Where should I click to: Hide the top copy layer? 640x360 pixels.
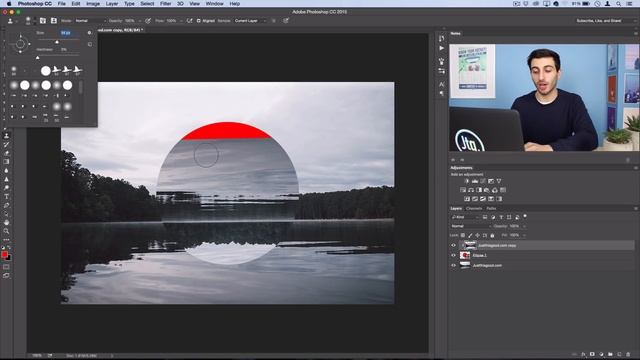tap(453, 245)
